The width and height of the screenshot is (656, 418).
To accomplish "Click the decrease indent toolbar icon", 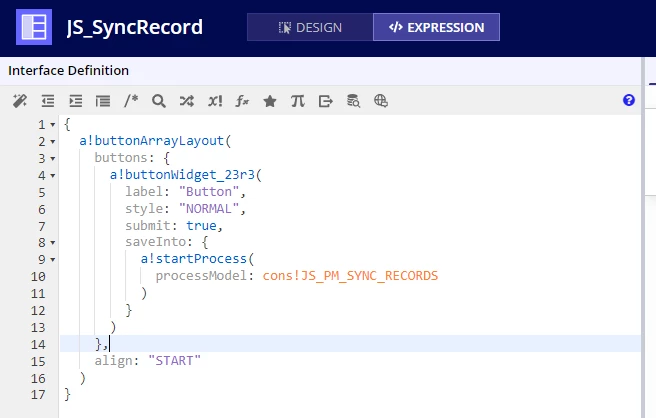I will [48, 101].
